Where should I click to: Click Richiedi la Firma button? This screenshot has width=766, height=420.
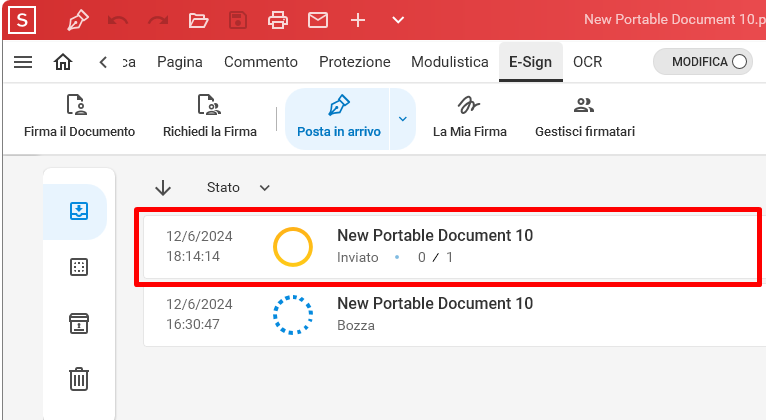pyautogui.click(x=210, y=117)
